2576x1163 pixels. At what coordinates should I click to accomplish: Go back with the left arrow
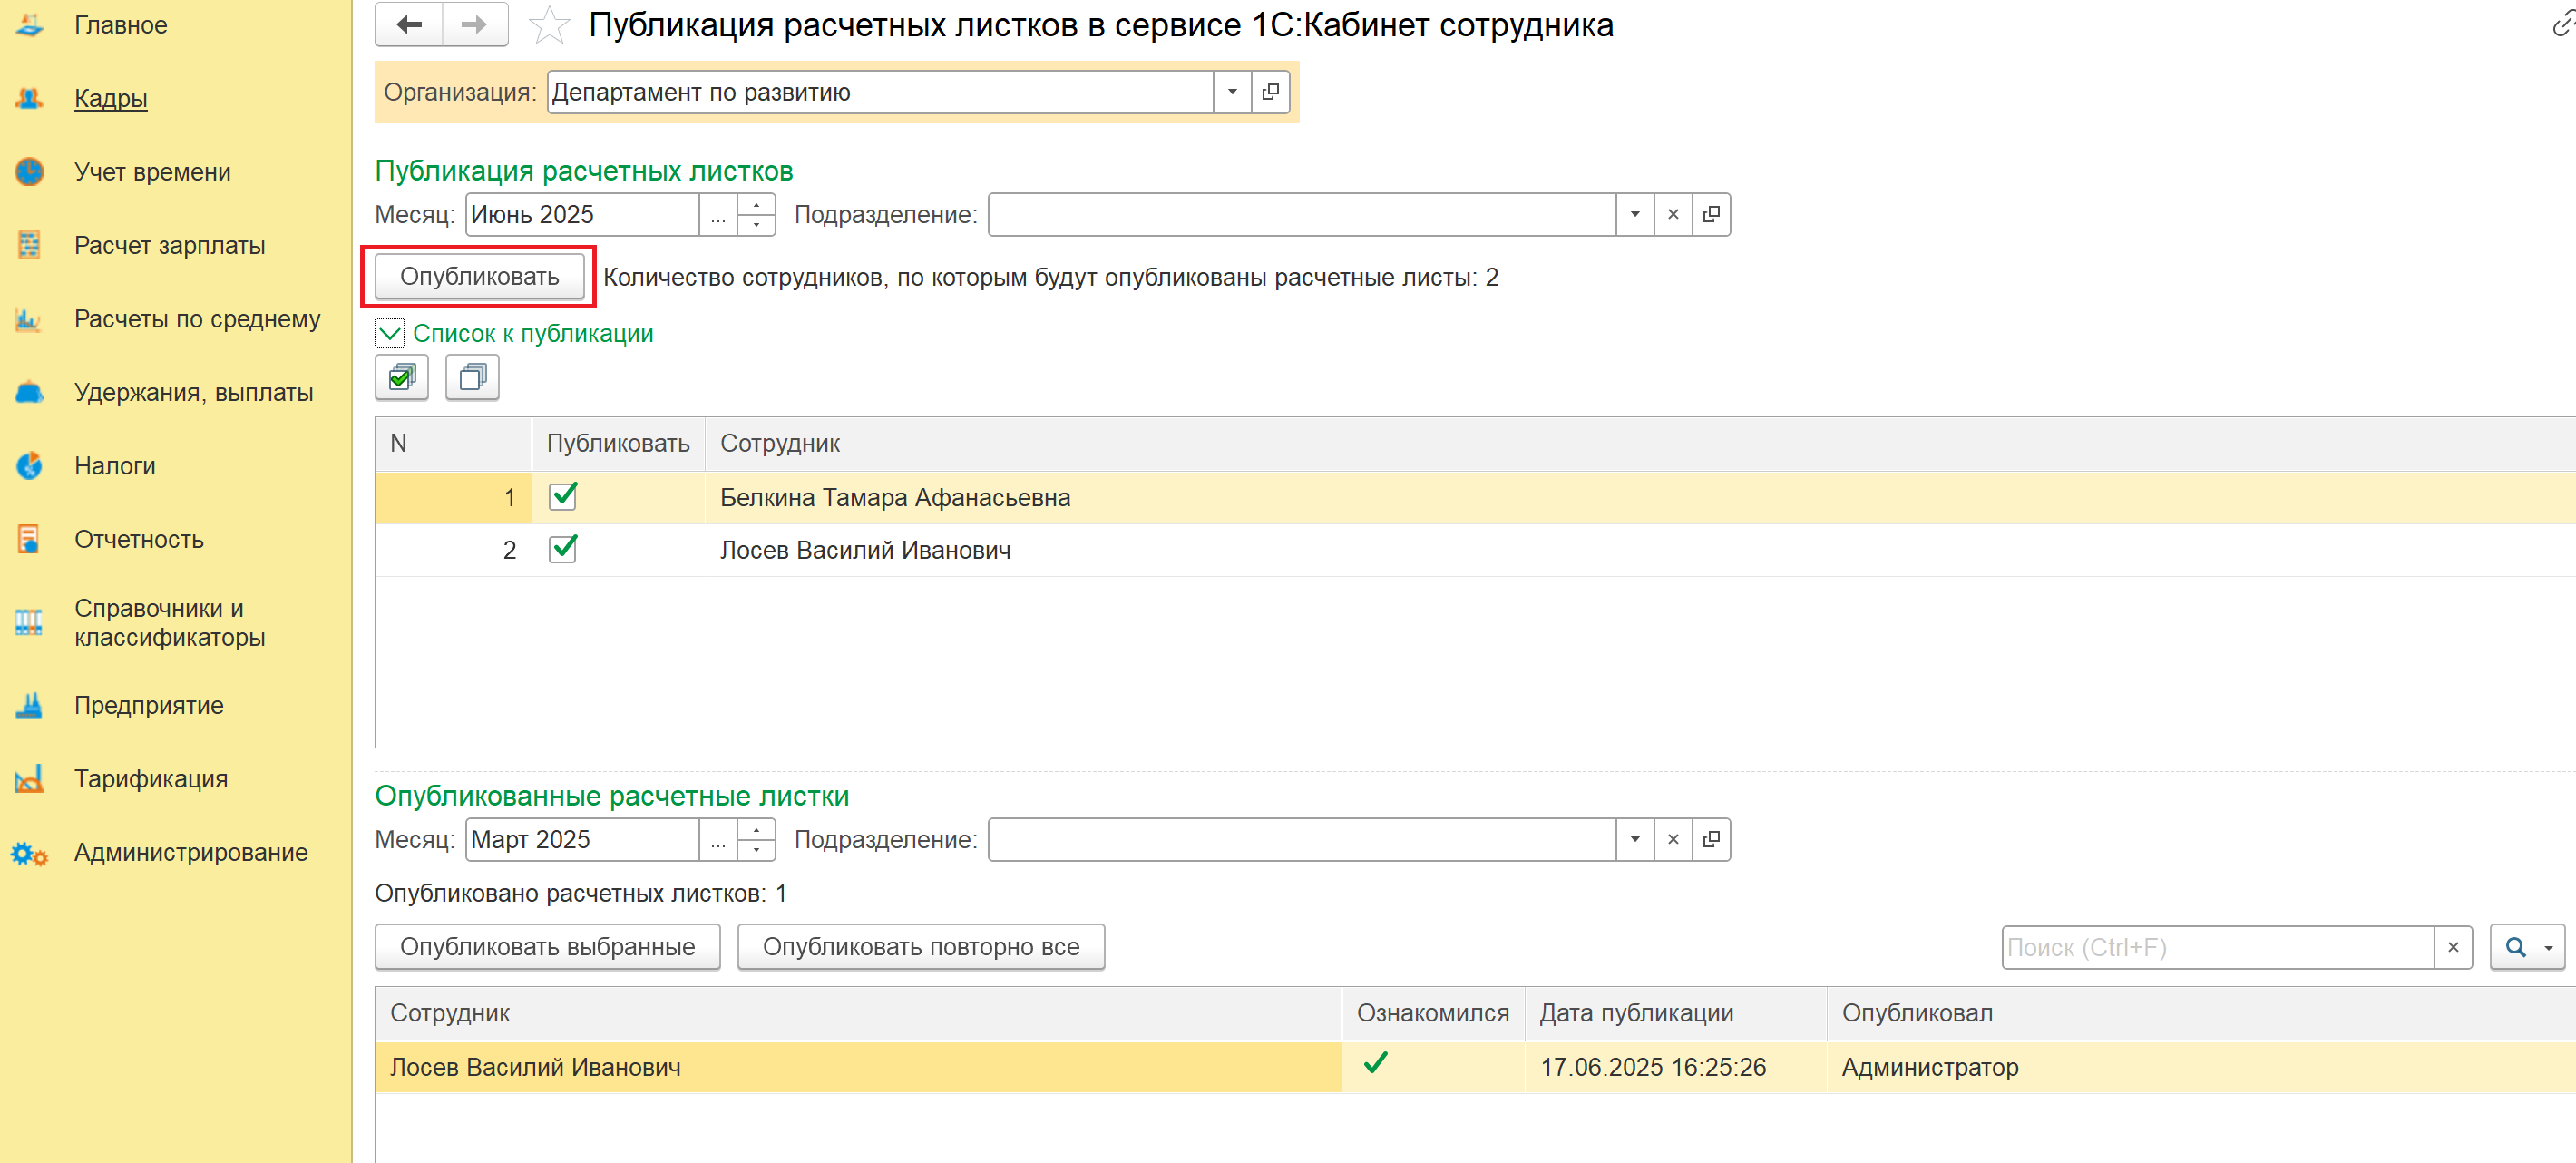tap(409, 25)
